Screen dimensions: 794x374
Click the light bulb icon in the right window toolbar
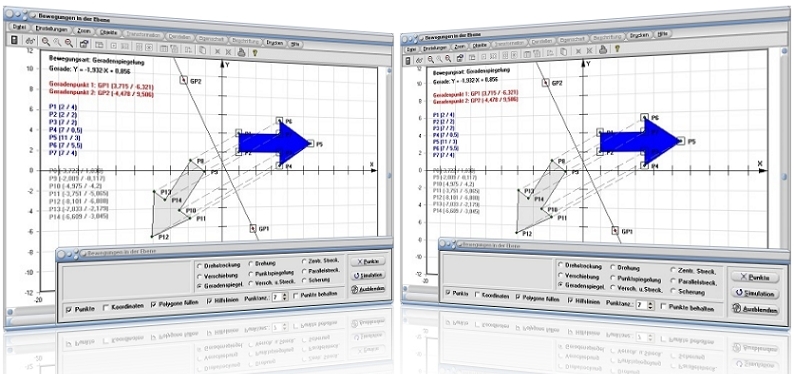pyautogui.click(x=617, y=49)
